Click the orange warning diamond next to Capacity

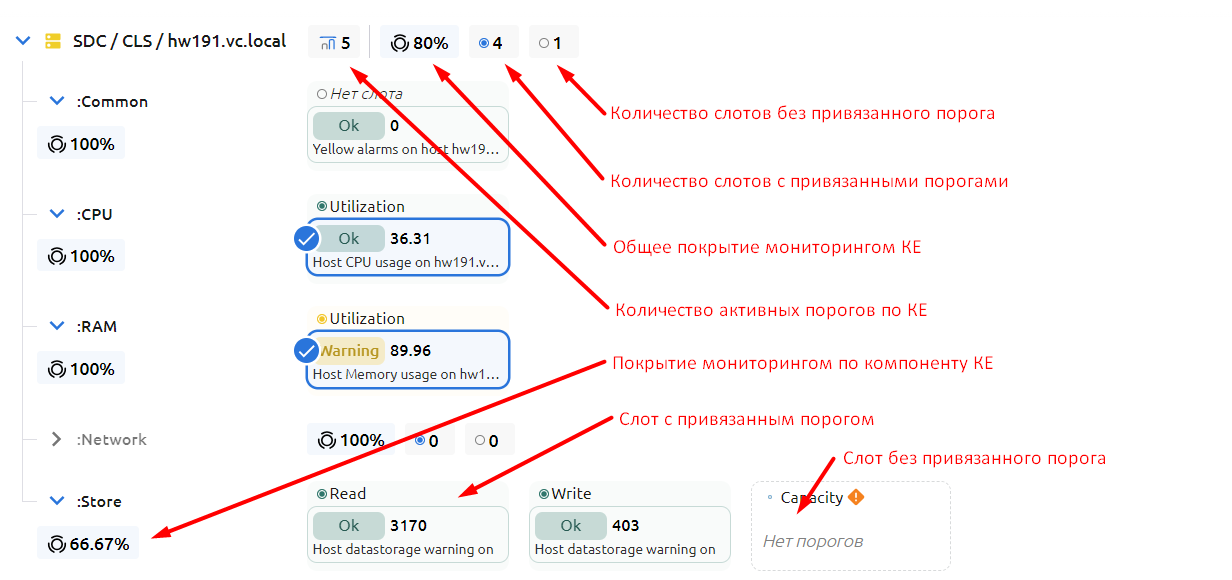856,497
